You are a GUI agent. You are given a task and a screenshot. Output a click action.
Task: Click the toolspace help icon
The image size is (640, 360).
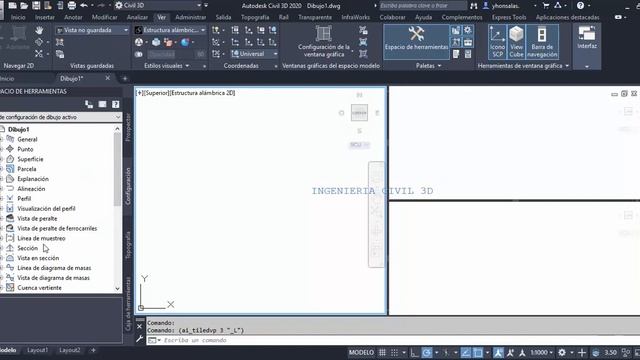tap(116, 104)
